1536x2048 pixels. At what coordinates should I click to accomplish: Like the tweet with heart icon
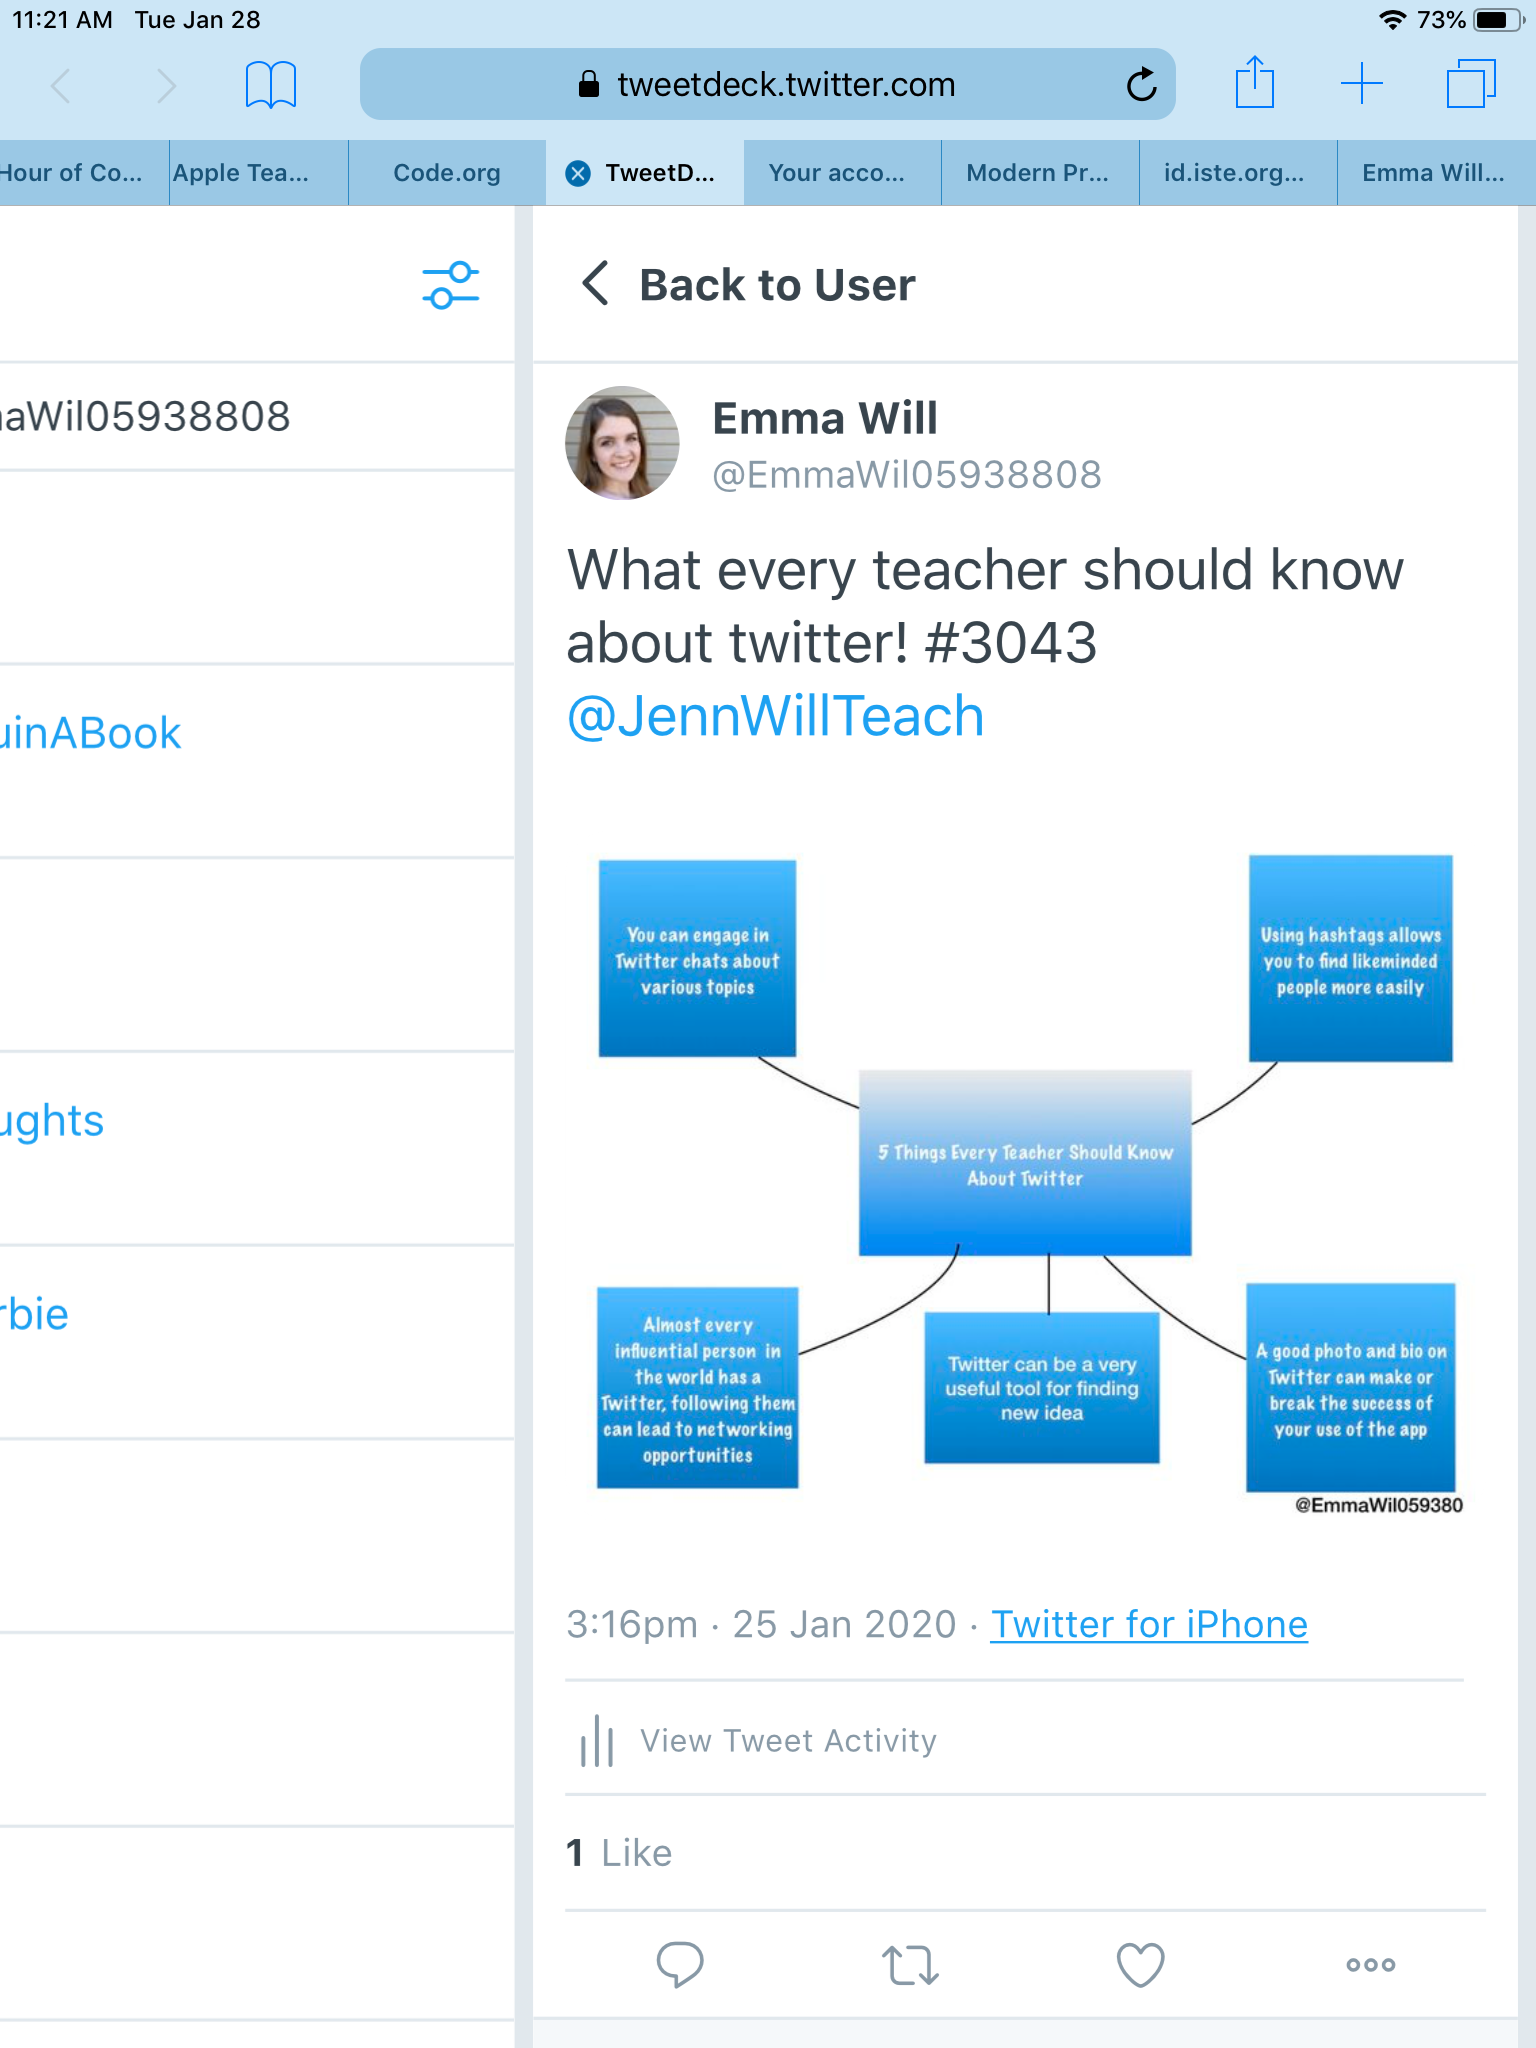[x=1140, y=1964]
